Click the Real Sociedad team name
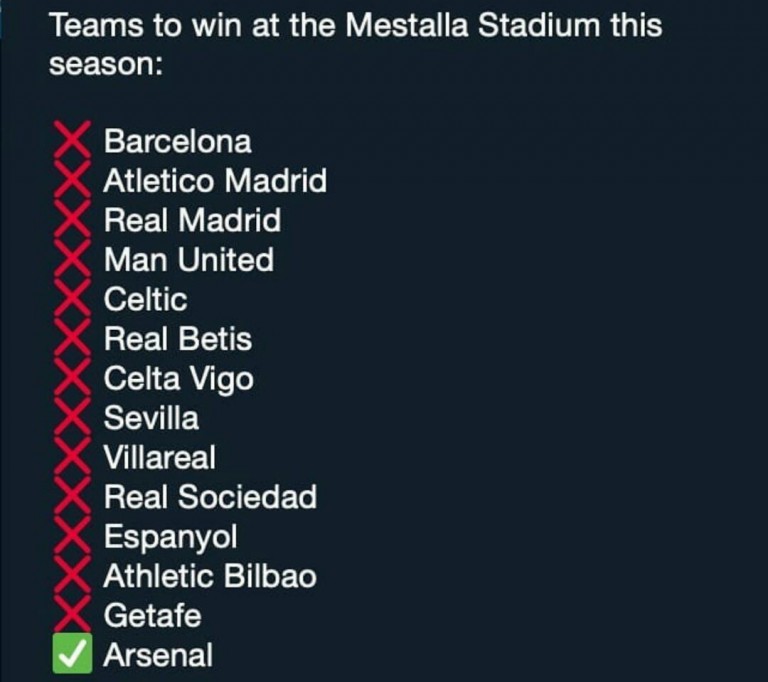 click(x=211, y=497)
